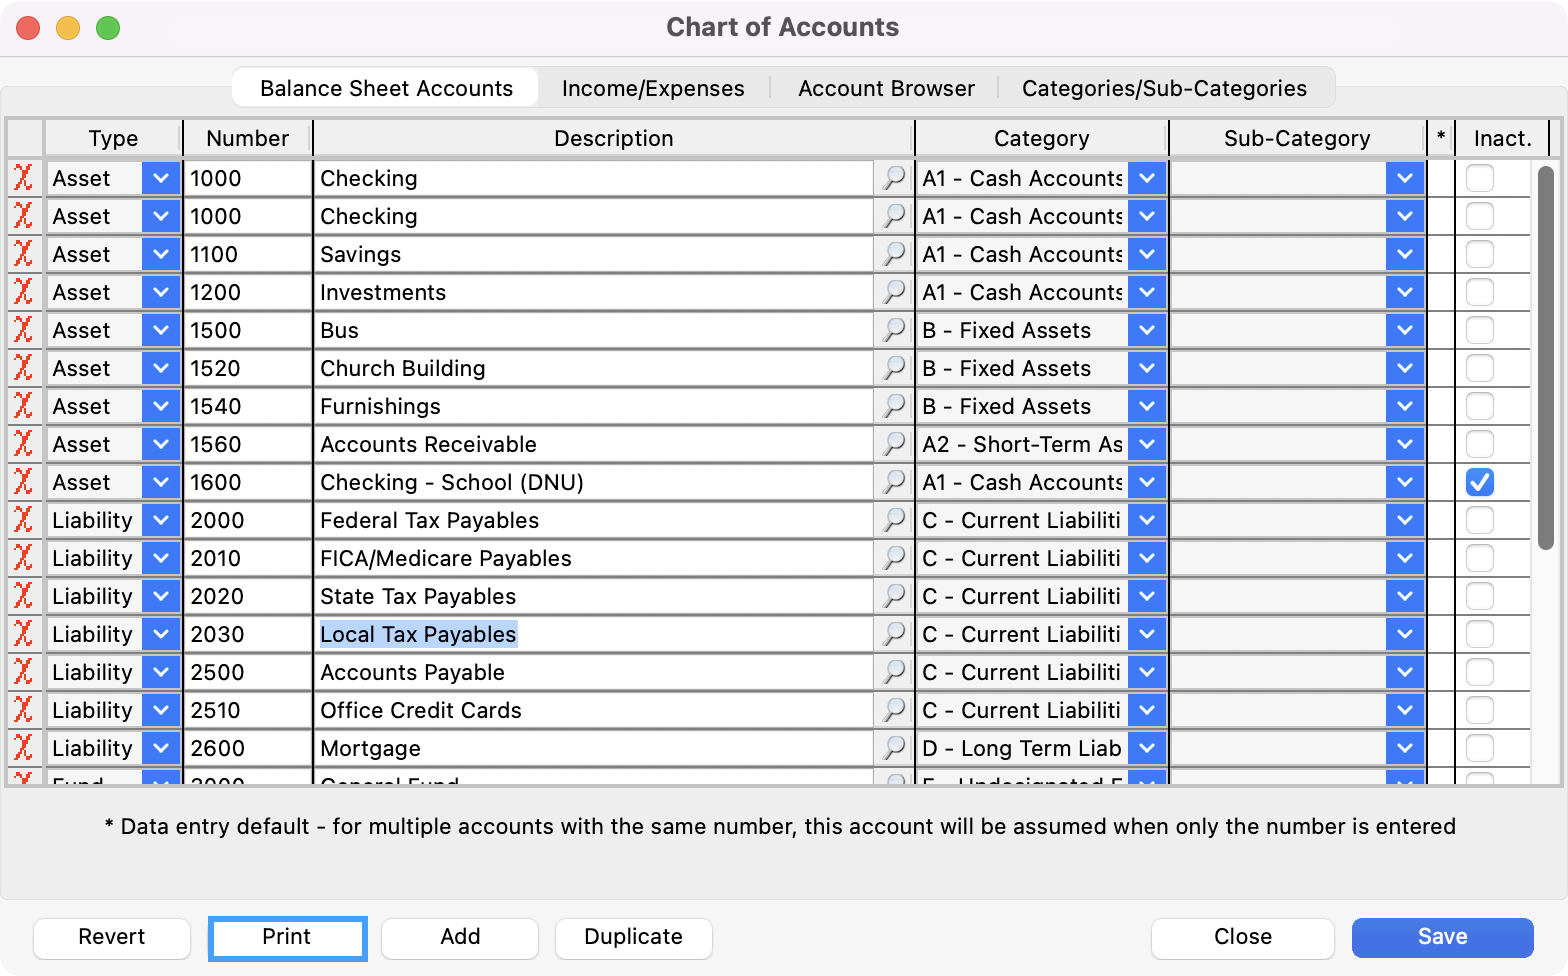Viewport: 1568px width, 976px height.
Task: Delete the Mortgage account row with red X
Action: tap(23, 748)
